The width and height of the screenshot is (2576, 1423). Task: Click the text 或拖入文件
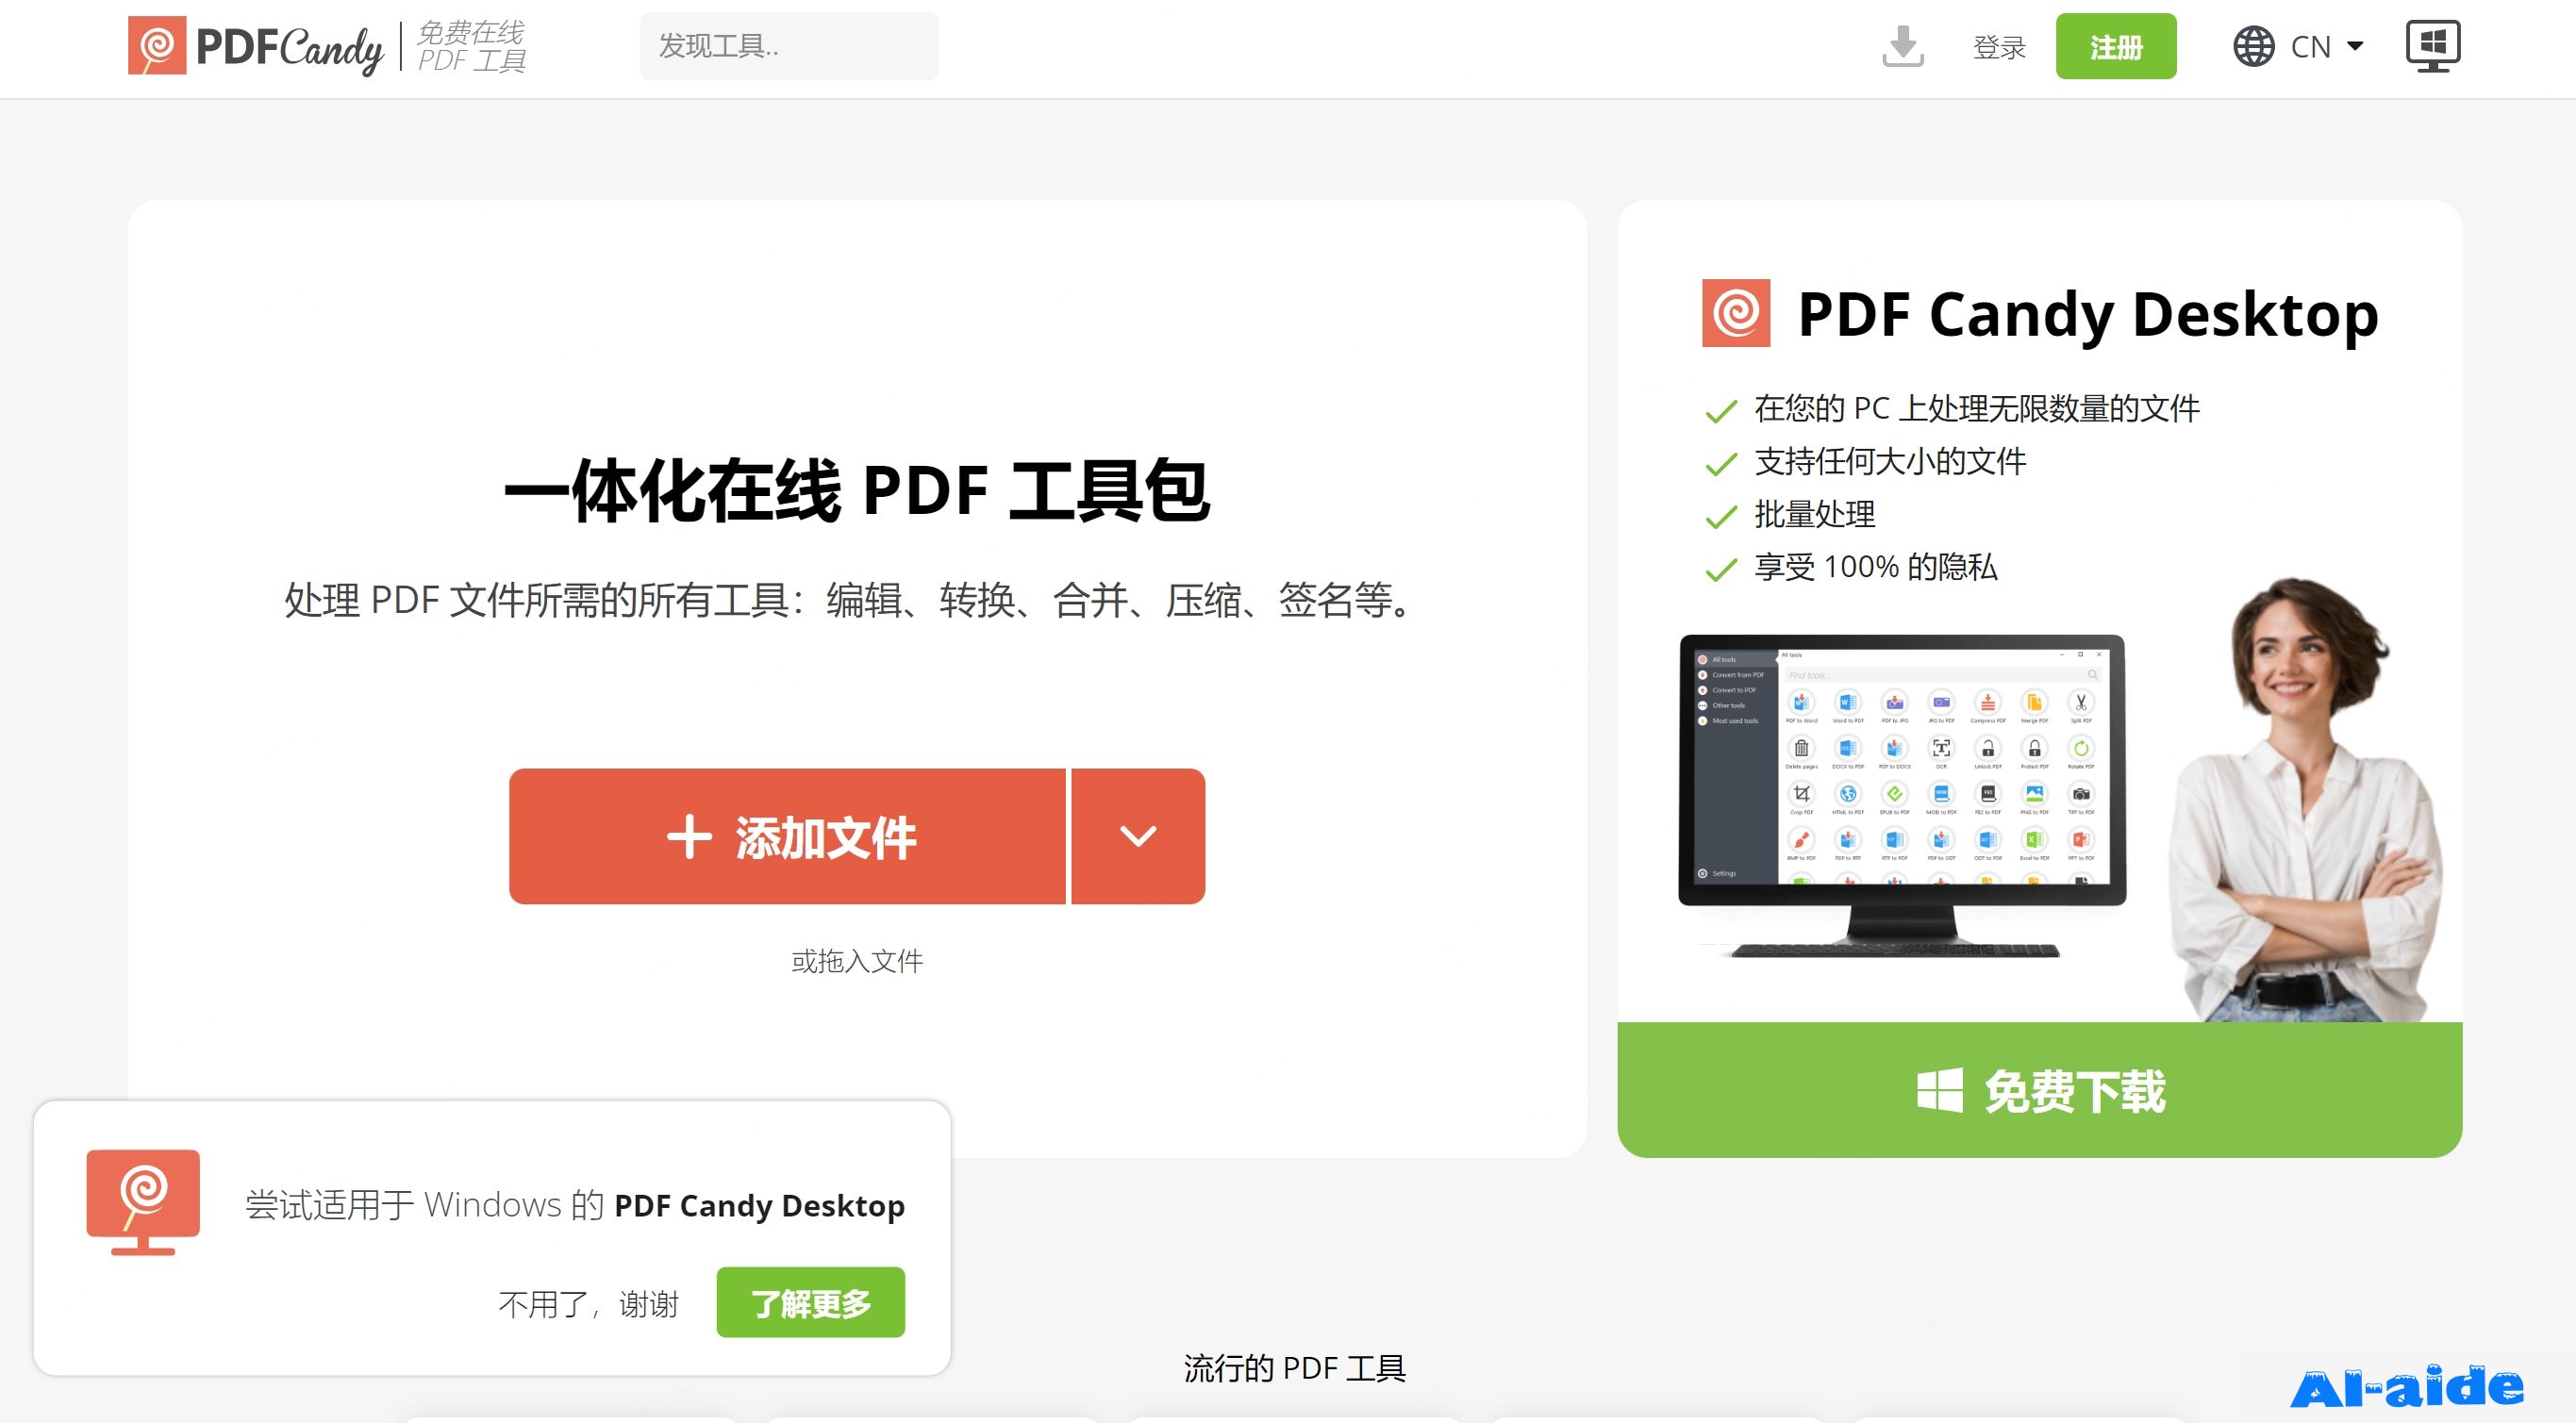tap(857, 961)
